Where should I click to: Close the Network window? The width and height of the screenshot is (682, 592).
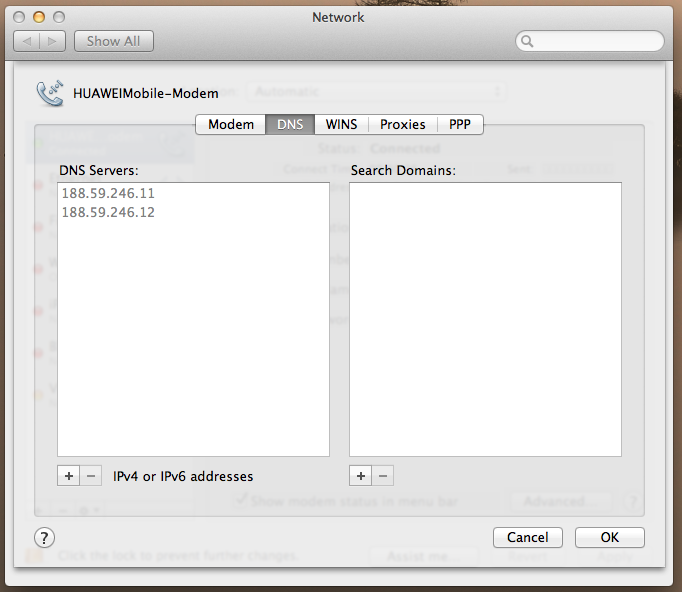(19, 17)
